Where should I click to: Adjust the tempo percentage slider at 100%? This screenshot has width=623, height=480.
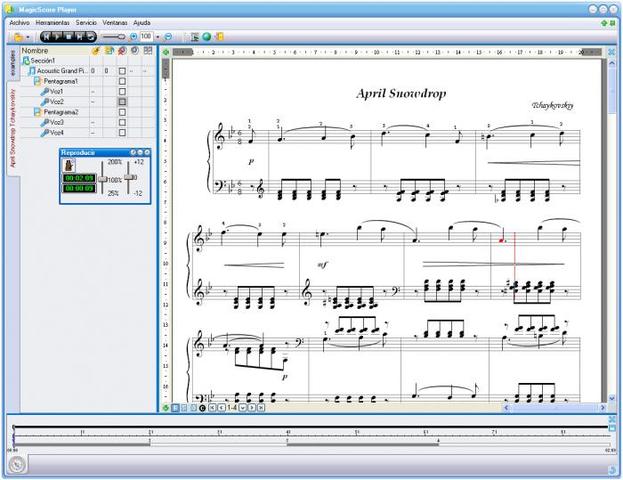103,179
